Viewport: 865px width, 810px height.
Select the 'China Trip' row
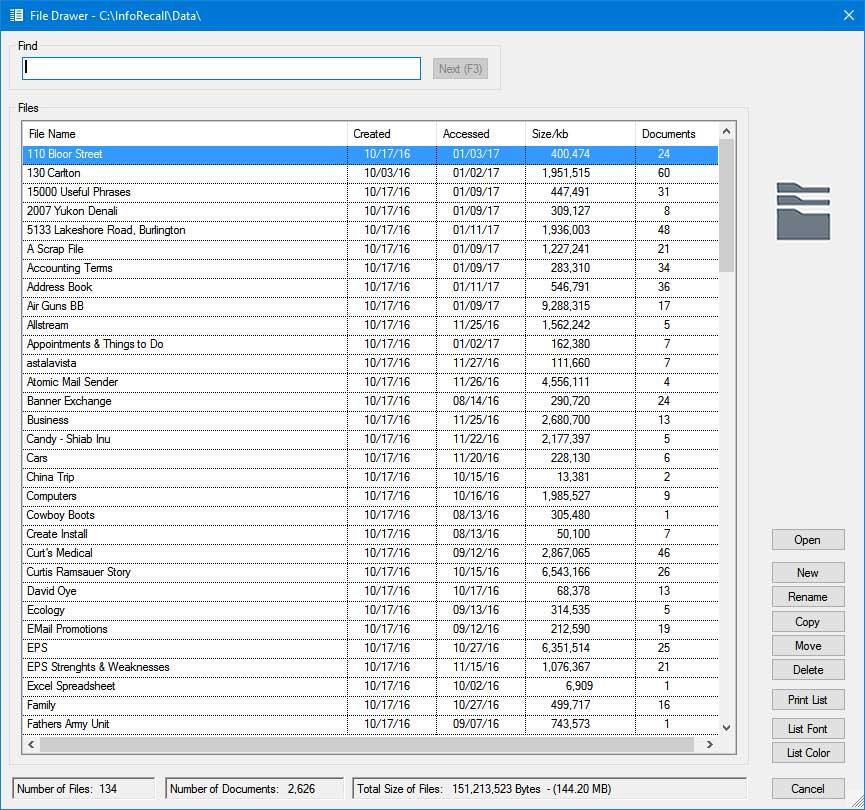[x=370, y=477]
